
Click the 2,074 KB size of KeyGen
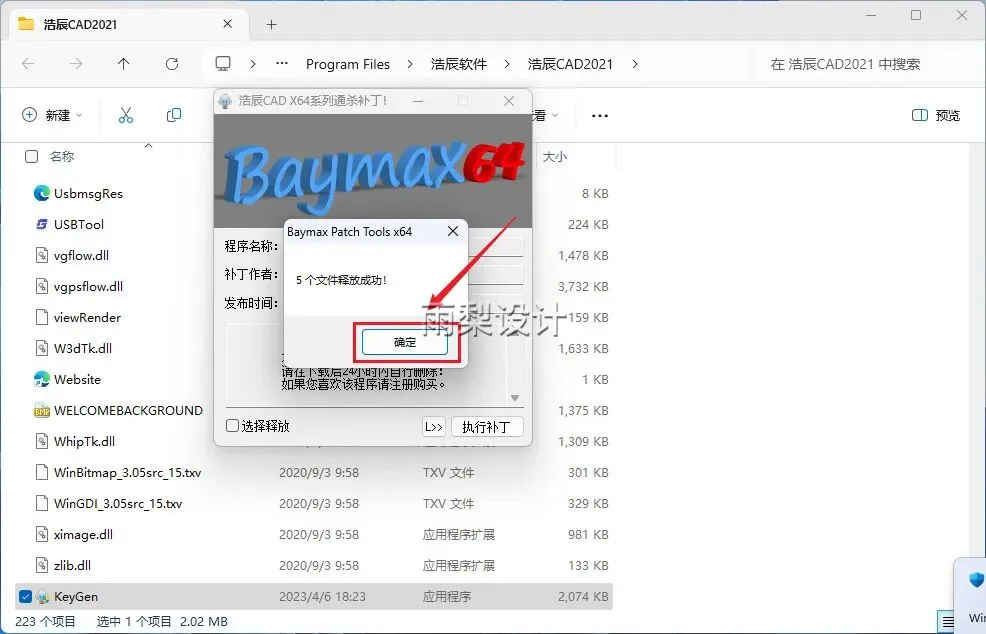click(583, 596)
